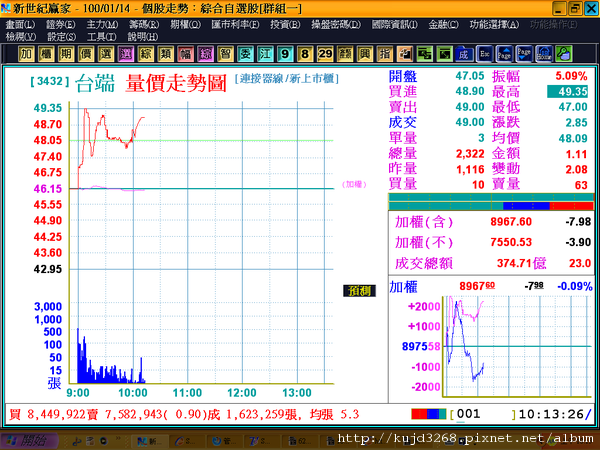Image resolution: width=600 pixels, height=450 pixels.
Task: Click the Page Down toolbar icon
Action: click(524, 54)
